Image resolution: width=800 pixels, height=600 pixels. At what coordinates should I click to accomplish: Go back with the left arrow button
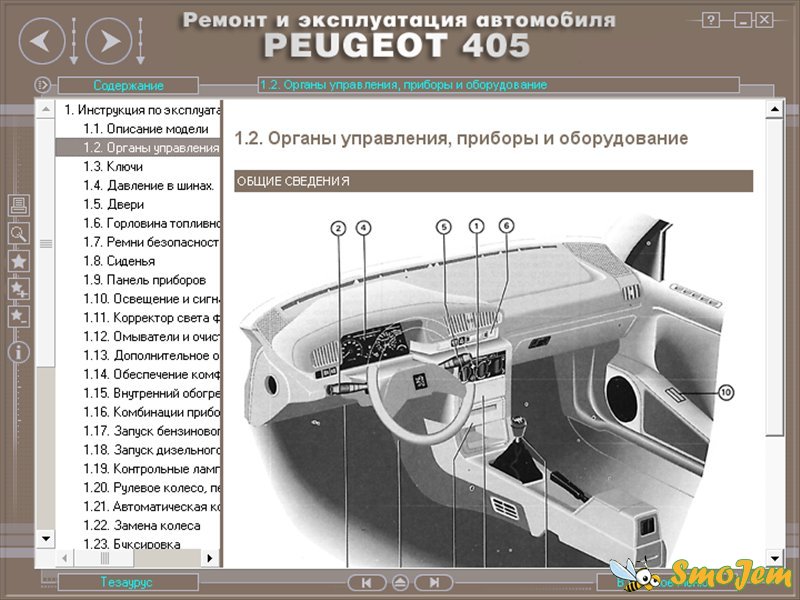click(42, 41)
